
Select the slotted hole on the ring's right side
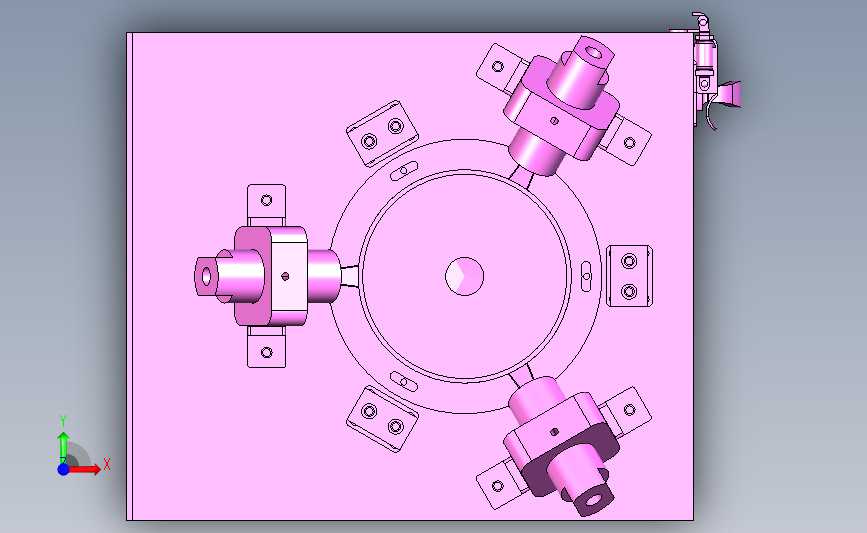point(587,276)
